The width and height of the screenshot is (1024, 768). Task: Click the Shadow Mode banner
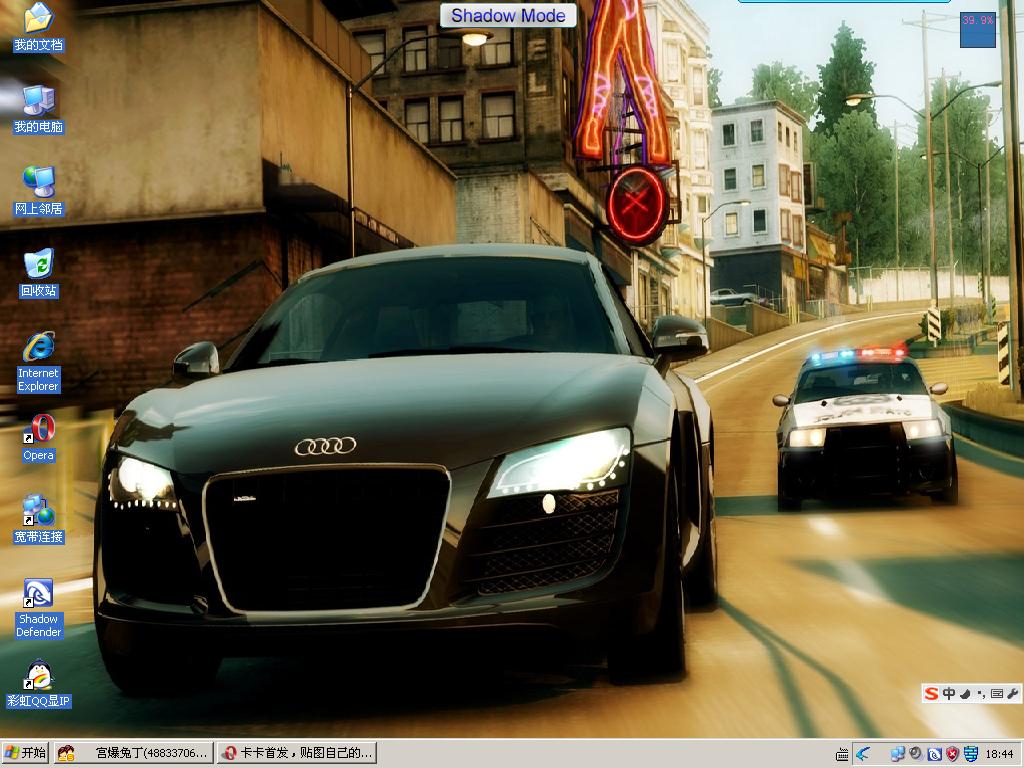click(x=508, y=15)
